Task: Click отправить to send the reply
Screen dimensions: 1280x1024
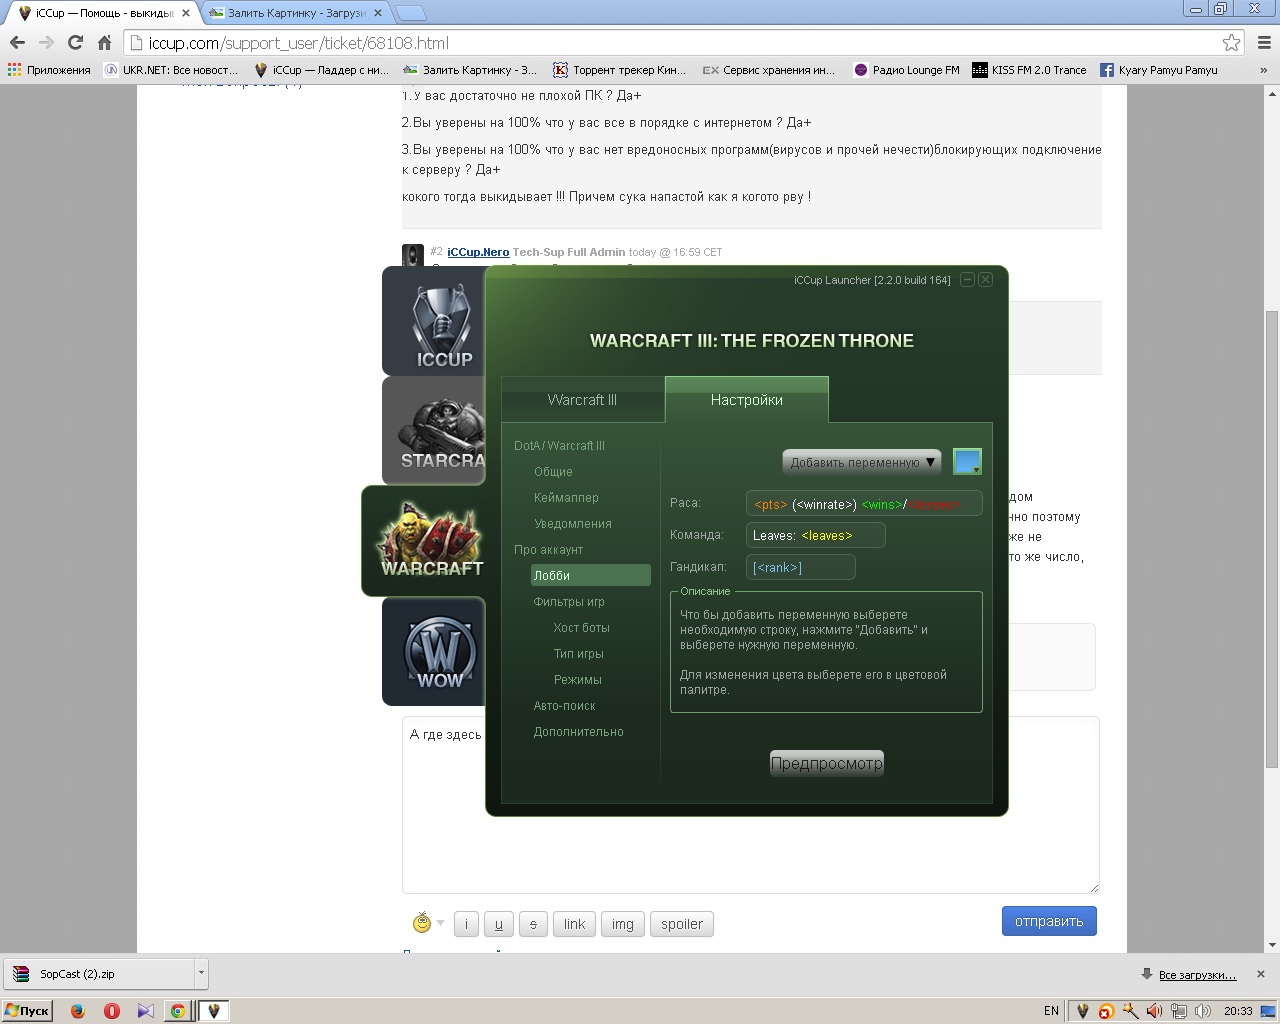Action: [1049, 921]
